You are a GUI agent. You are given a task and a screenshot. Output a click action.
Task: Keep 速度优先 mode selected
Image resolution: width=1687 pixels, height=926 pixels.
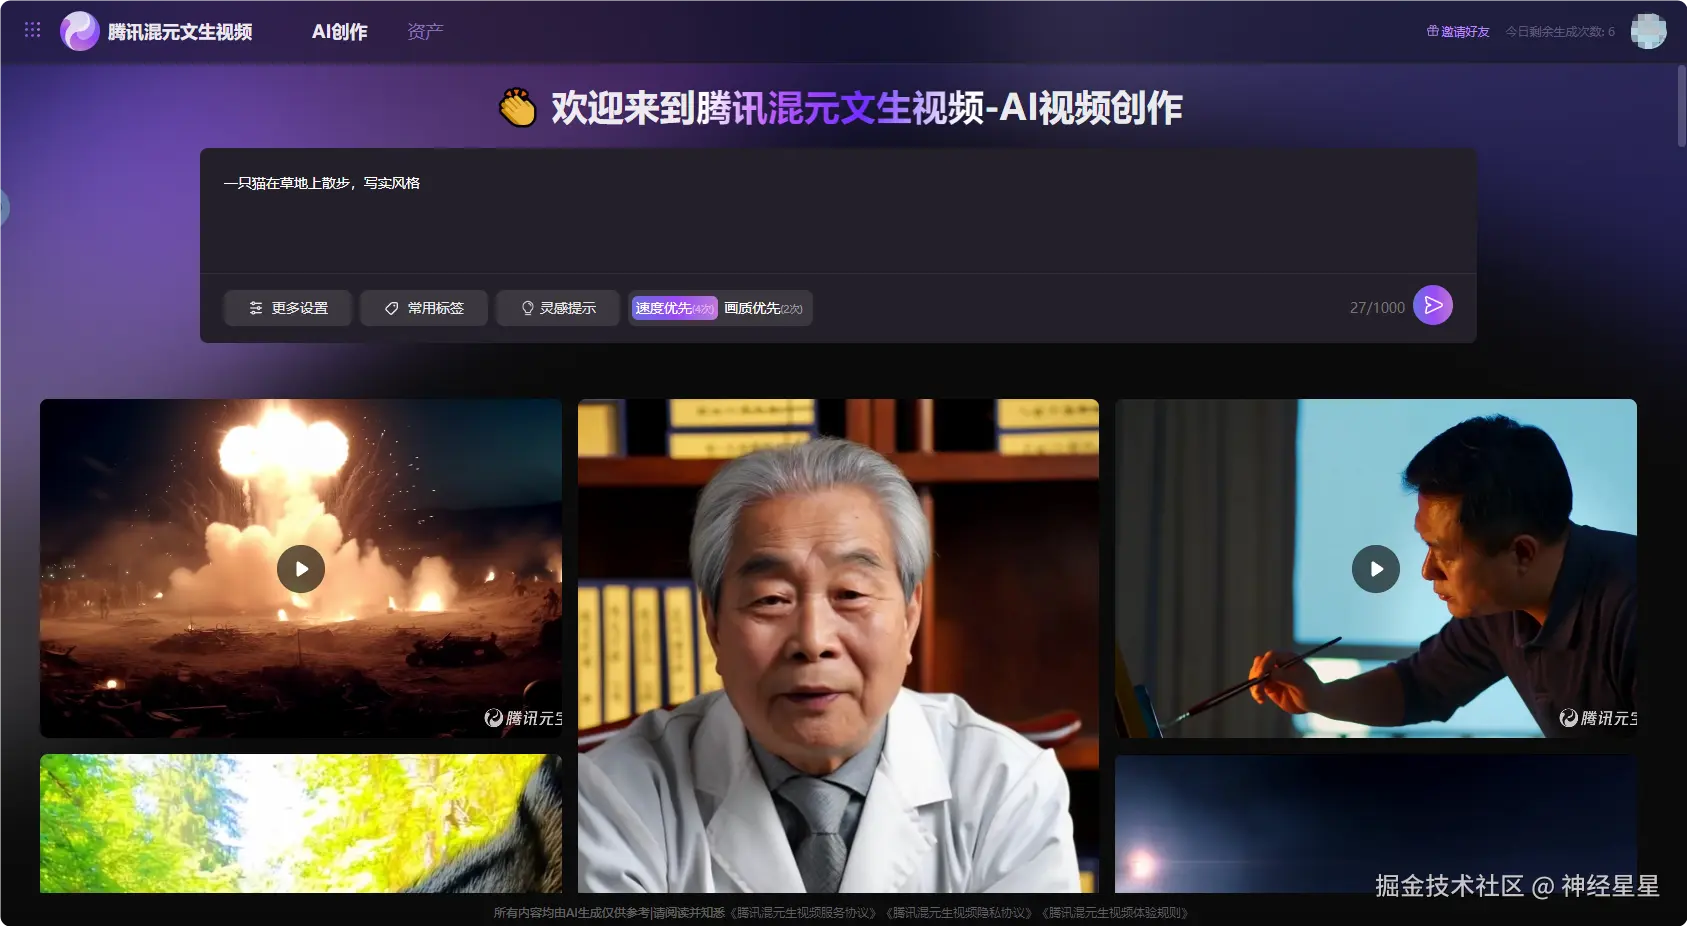[672, 308]
